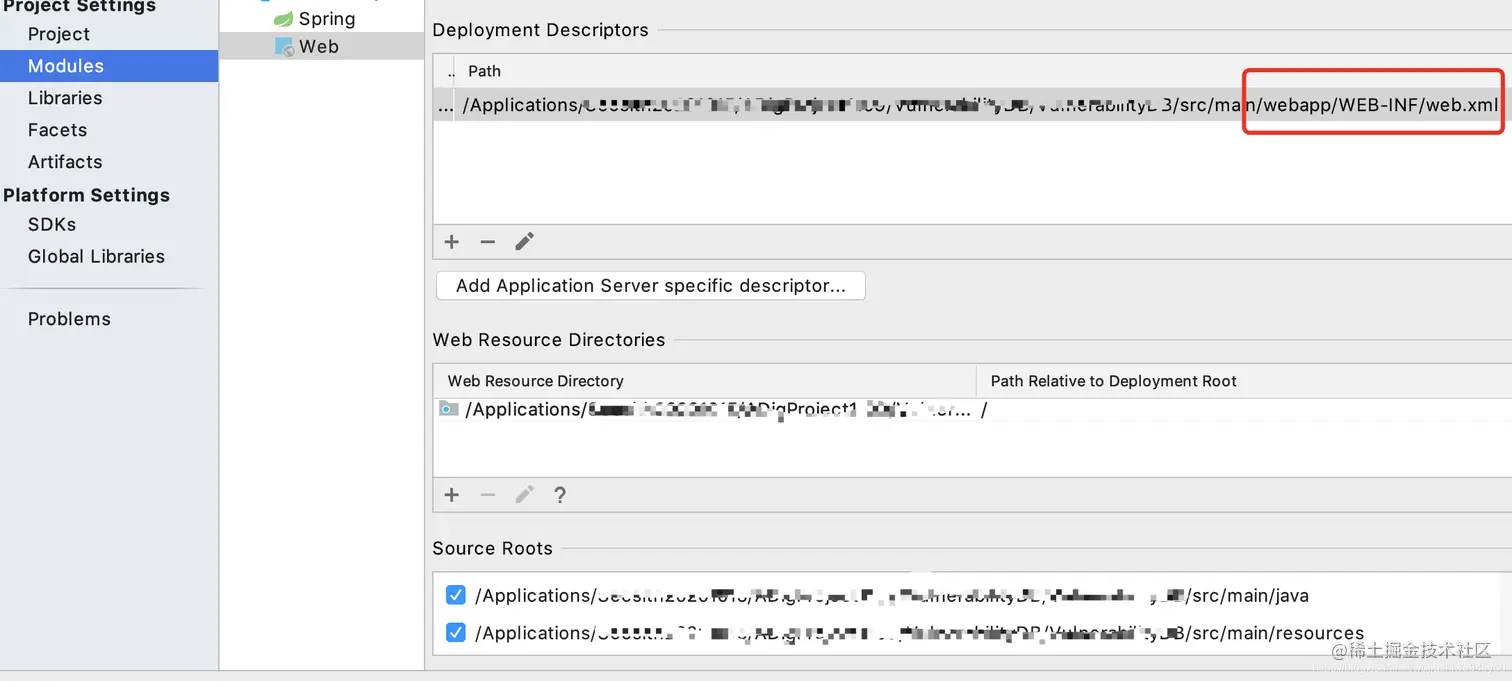The image size is (1512, 681).
Task: Open help for web resource directories
Action: (560, 495)
